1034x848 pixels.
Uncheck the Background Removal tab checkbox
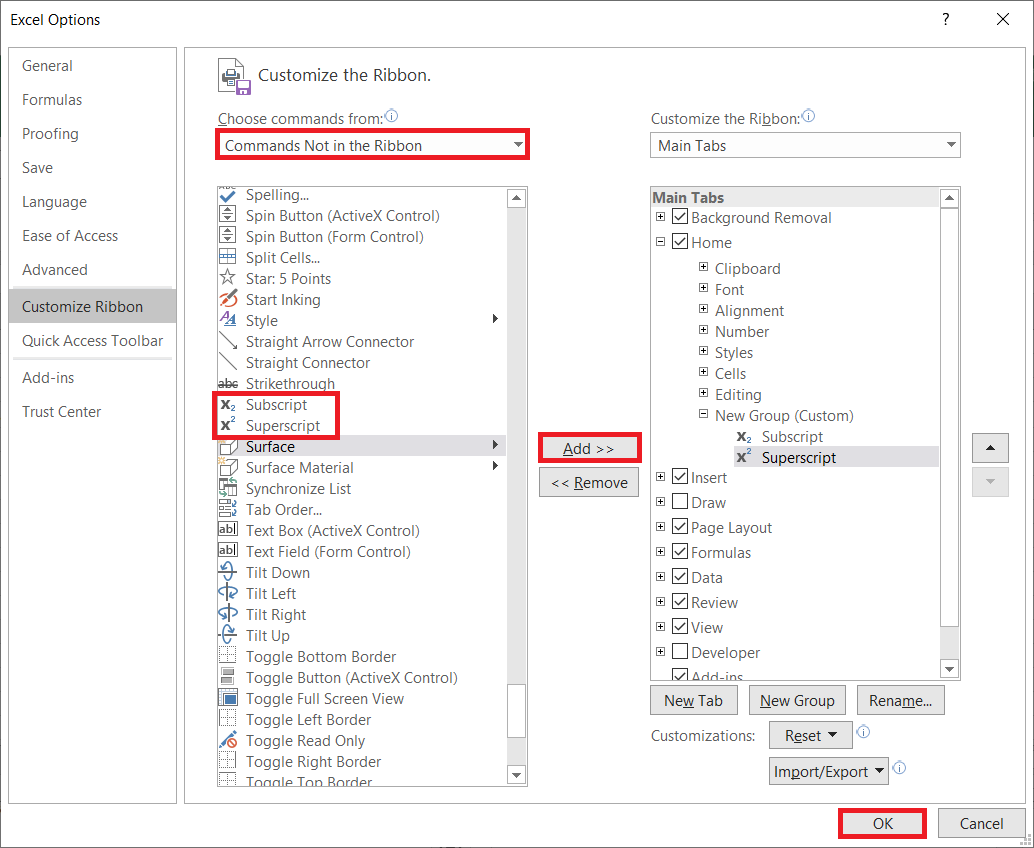click(x=680, y=217)
